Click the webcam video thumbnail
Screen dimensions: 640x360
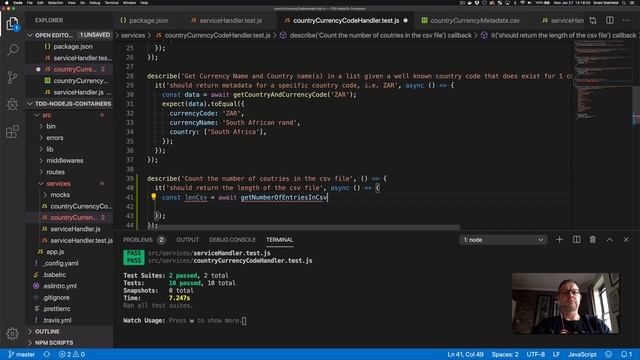(565, 304)
